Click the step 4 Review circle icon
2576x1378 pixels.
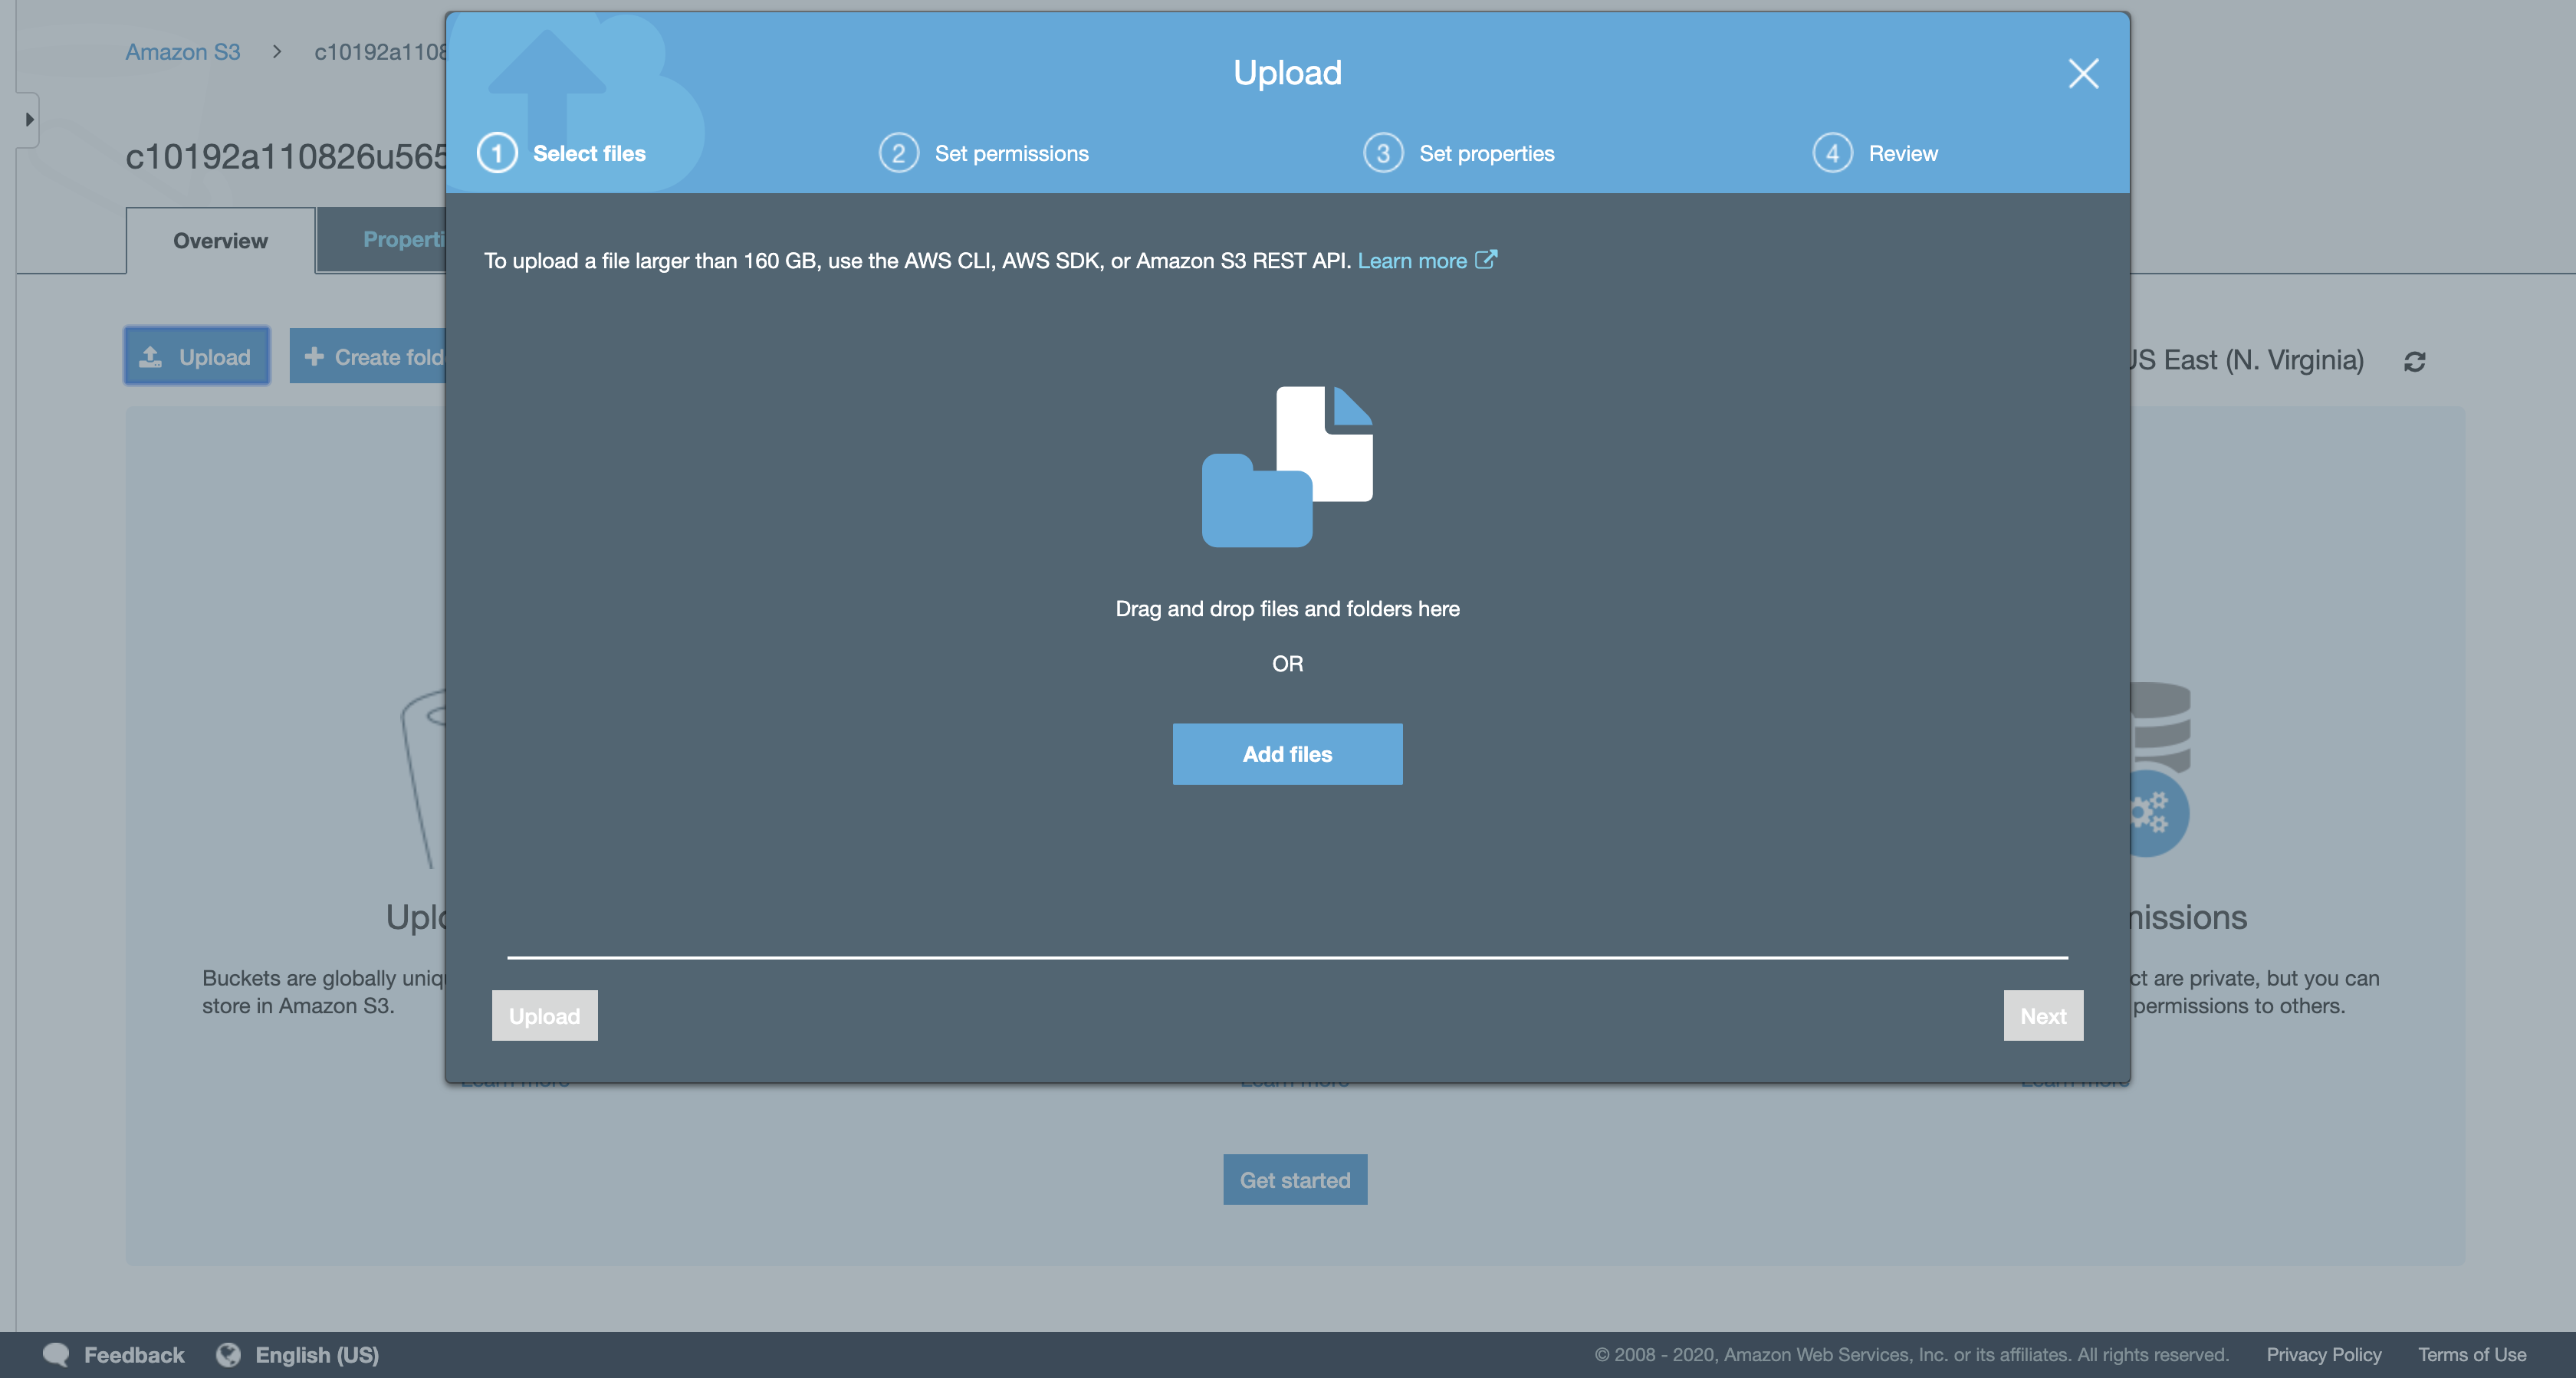pyautogui.click(x=1832, y=153)
